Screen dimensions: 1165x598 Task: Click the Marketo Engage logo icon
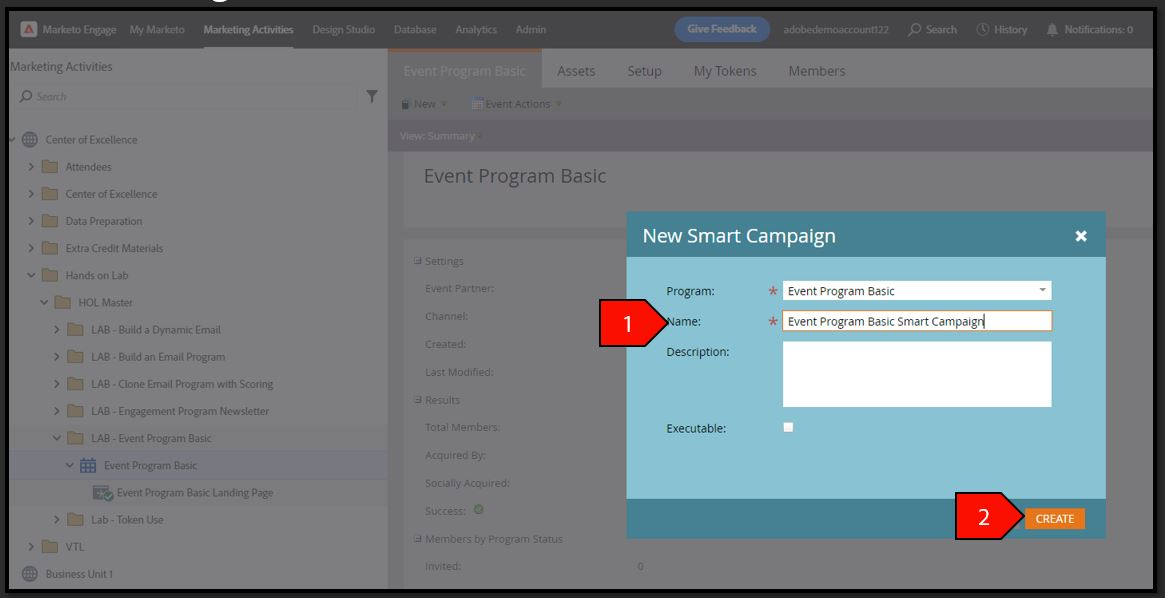[28, 30]
